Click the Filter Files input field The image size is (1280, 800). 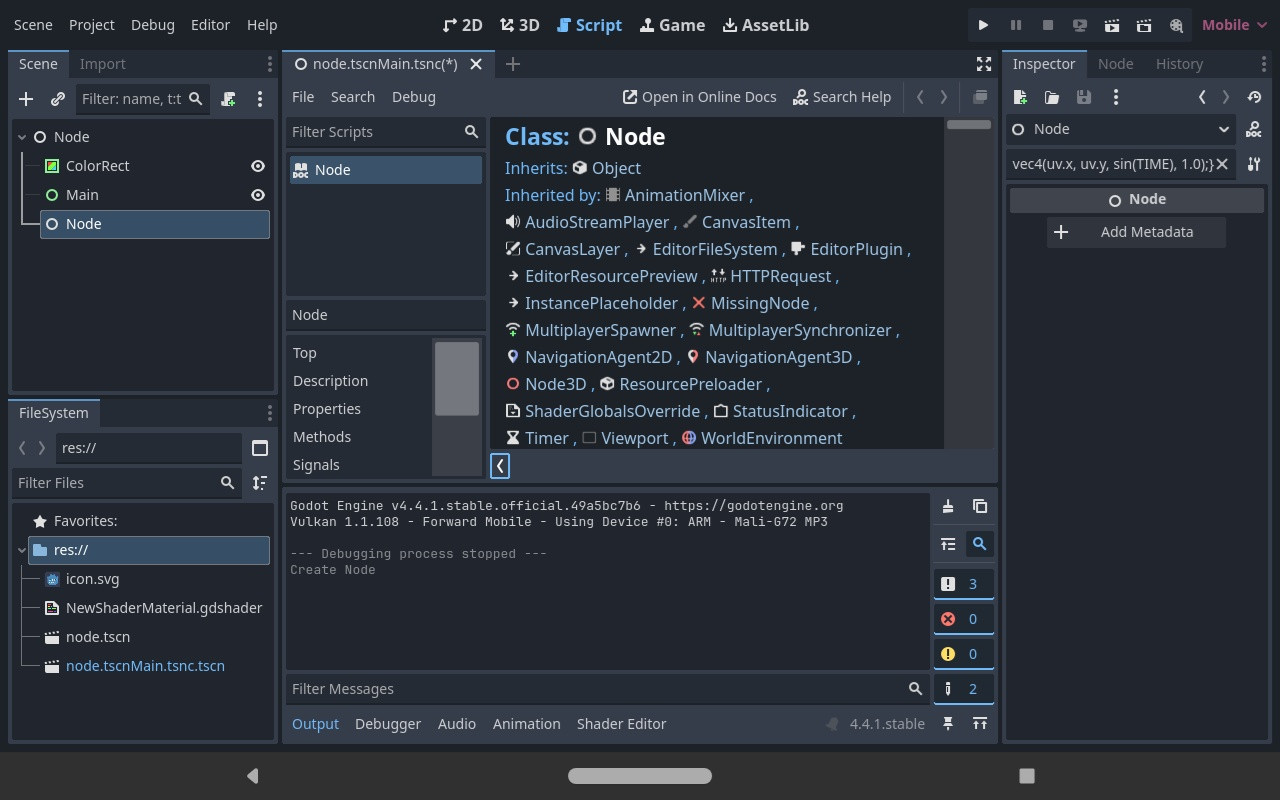tap(128, 483)
